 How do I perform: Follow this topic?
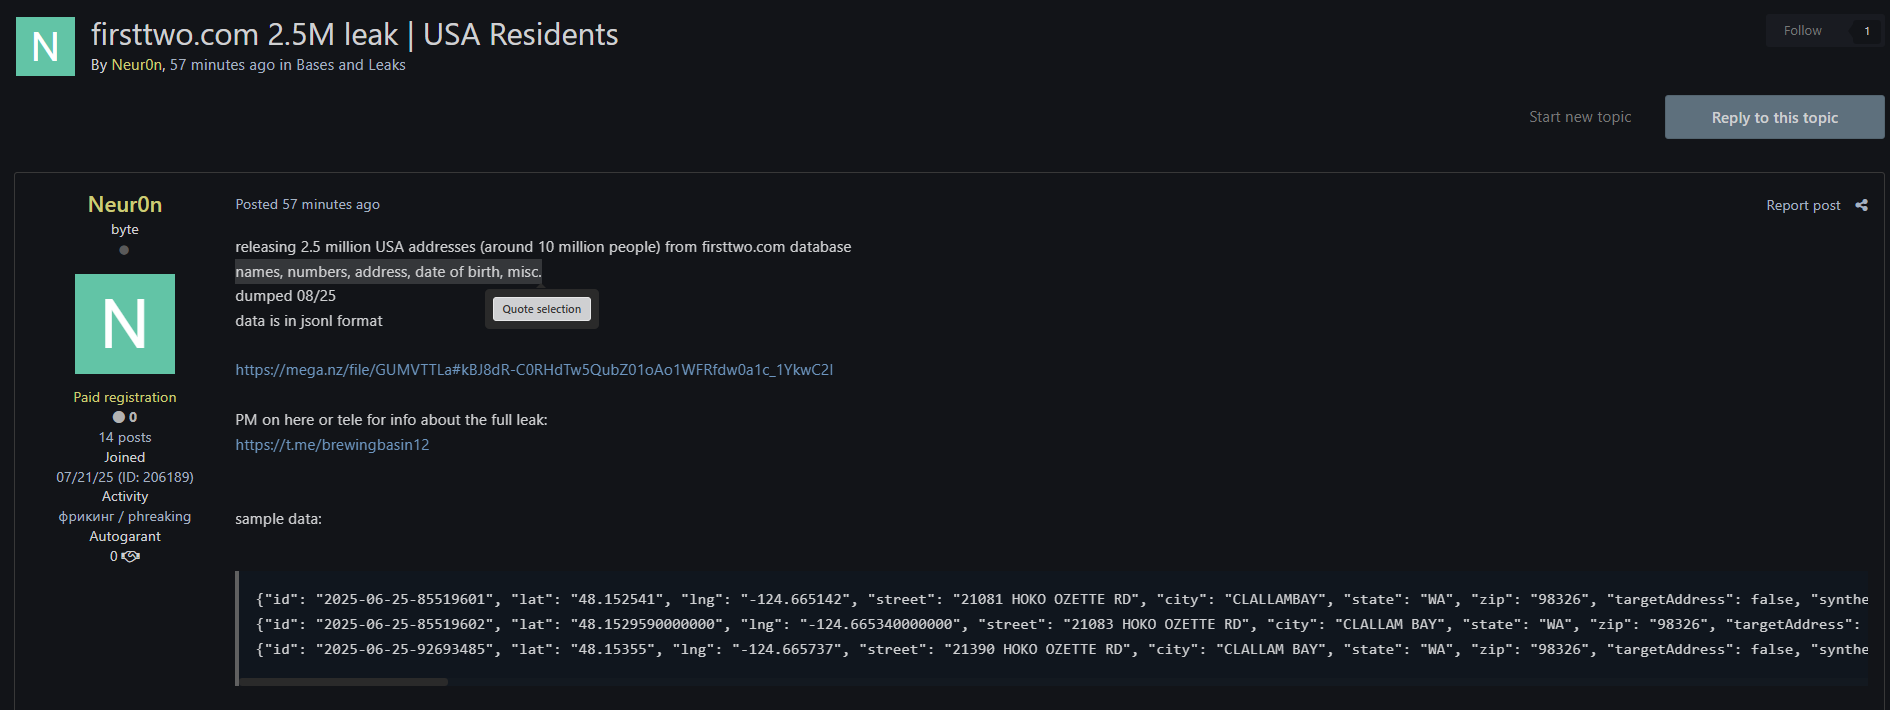click(x=1802, y=31)
